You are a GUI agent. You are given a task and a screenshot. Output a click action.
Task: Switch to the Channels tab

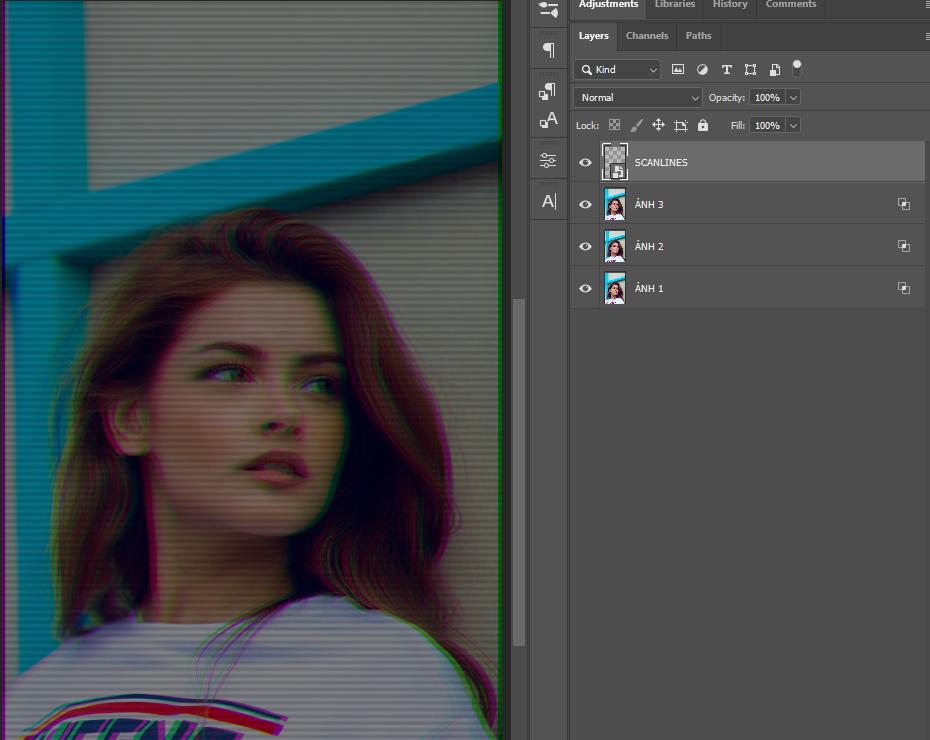click(647, 36)
